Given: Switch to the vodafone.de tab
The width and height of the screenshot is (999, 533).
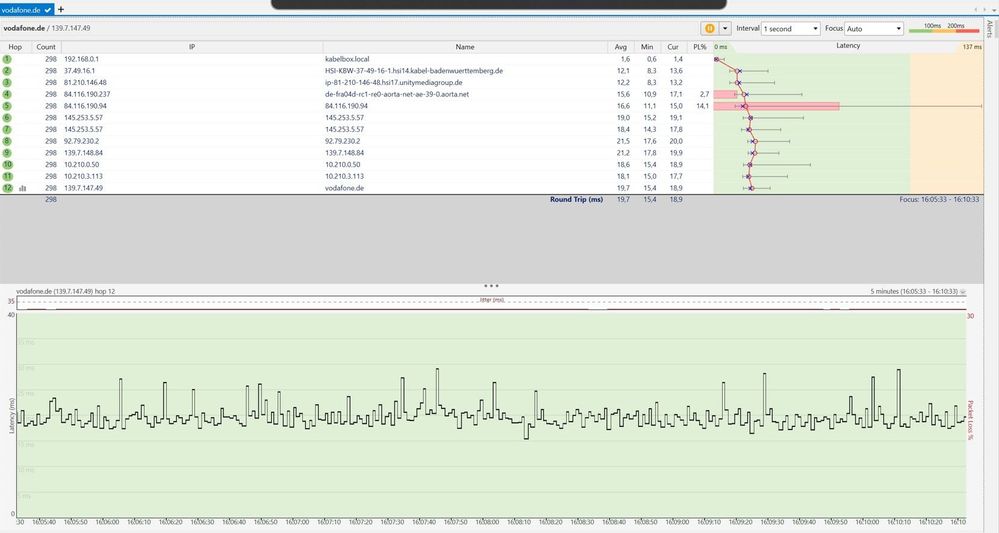Looking at the screenshot, I should [21, 10].
